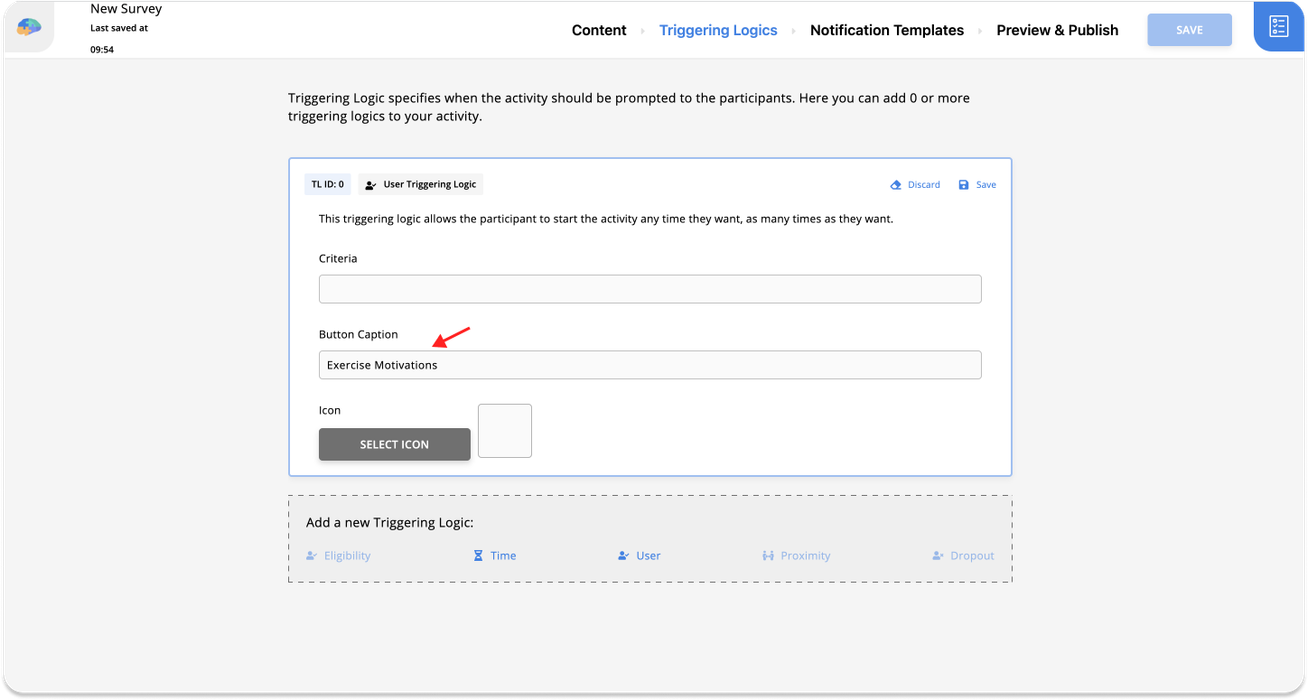Click the Discard eraser icon
The width and height of the screenshot is (1308, 700).
pyautogui.click(x=896, y=185)
